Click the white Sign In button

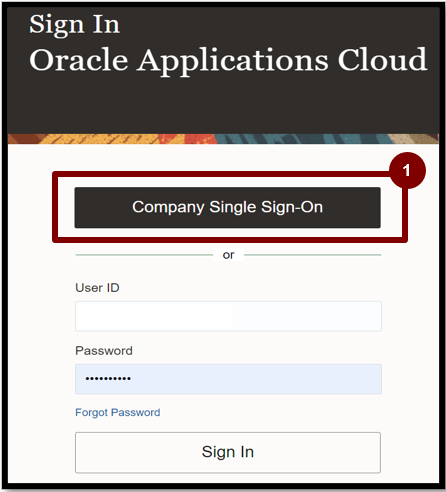[228, 452]
